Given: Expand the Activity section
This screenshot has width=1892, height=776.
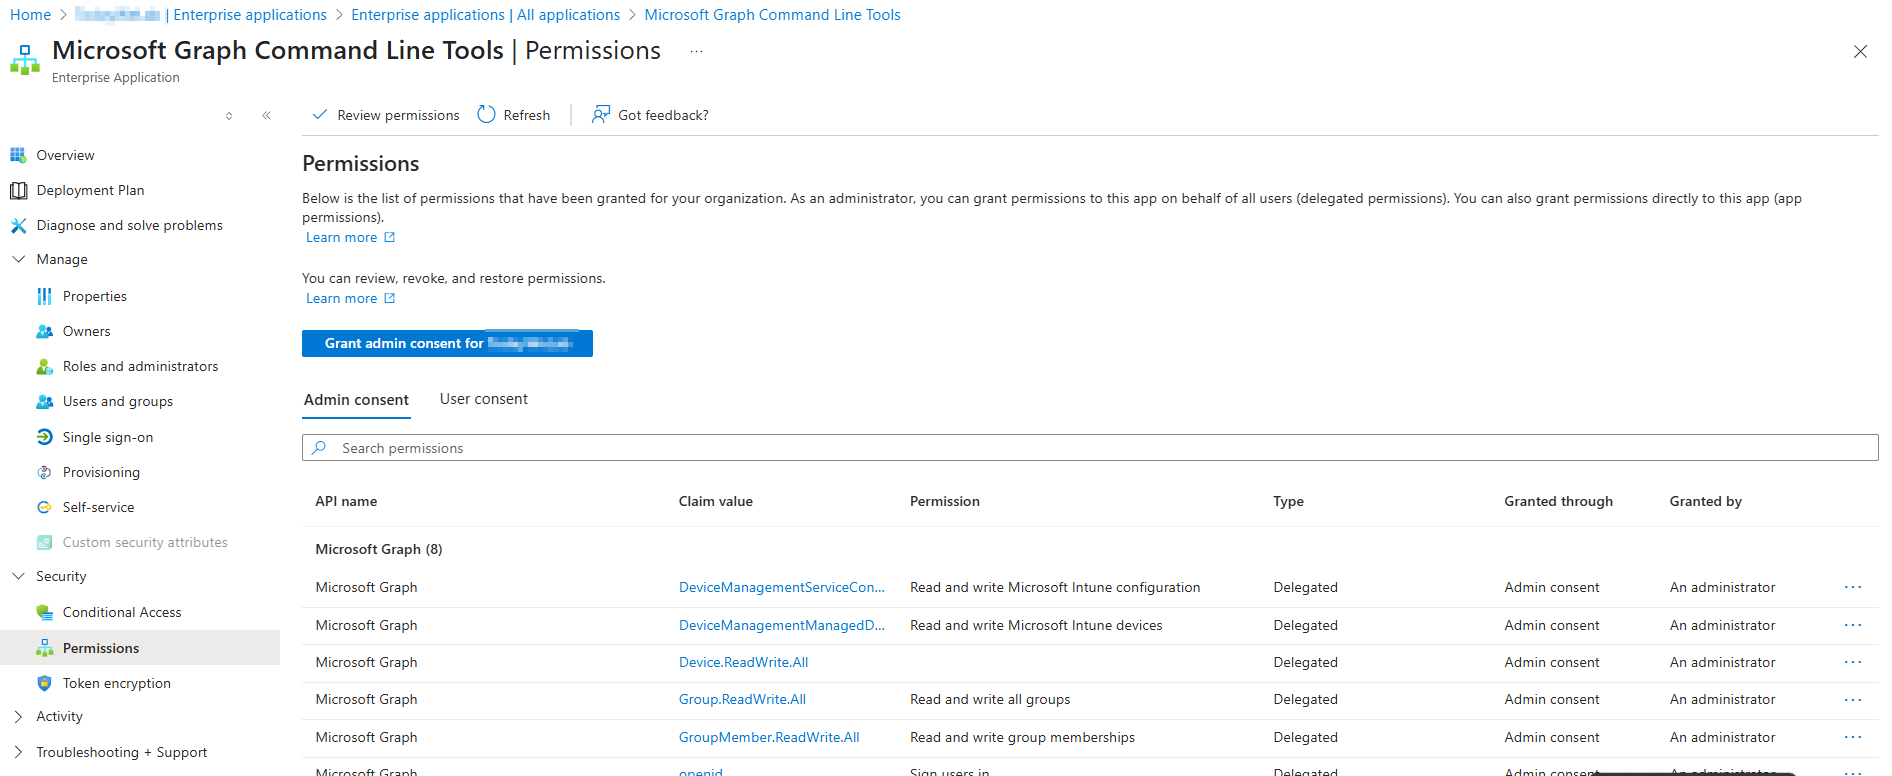Looking at the screenshot, I should point(18,716).
